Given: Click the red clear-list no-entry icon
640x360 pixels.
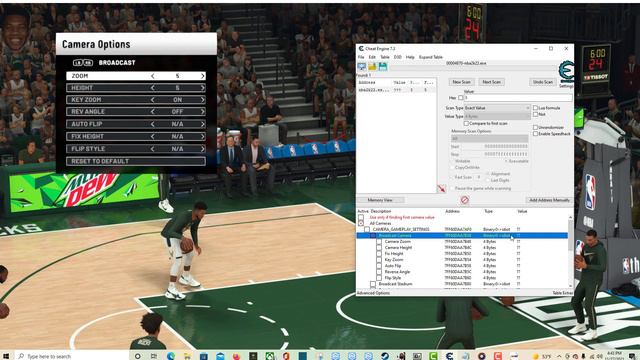Looking at the screenshot, I should (464, 200).
